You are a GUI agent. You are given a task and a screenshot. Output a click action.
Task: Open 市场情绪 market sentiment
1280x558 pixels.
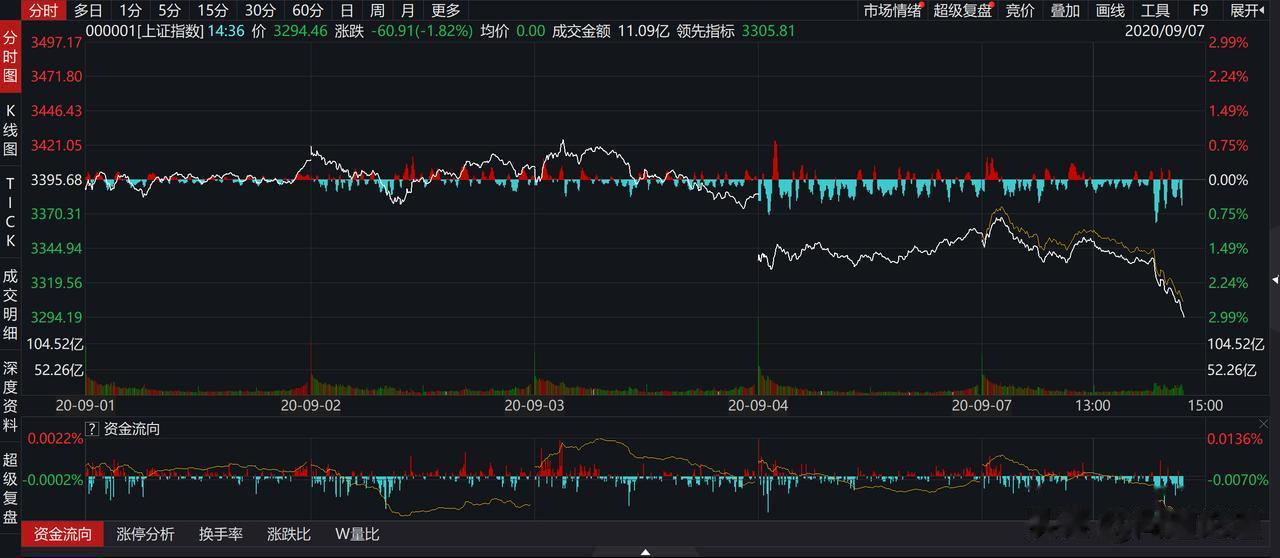(893, 11)
